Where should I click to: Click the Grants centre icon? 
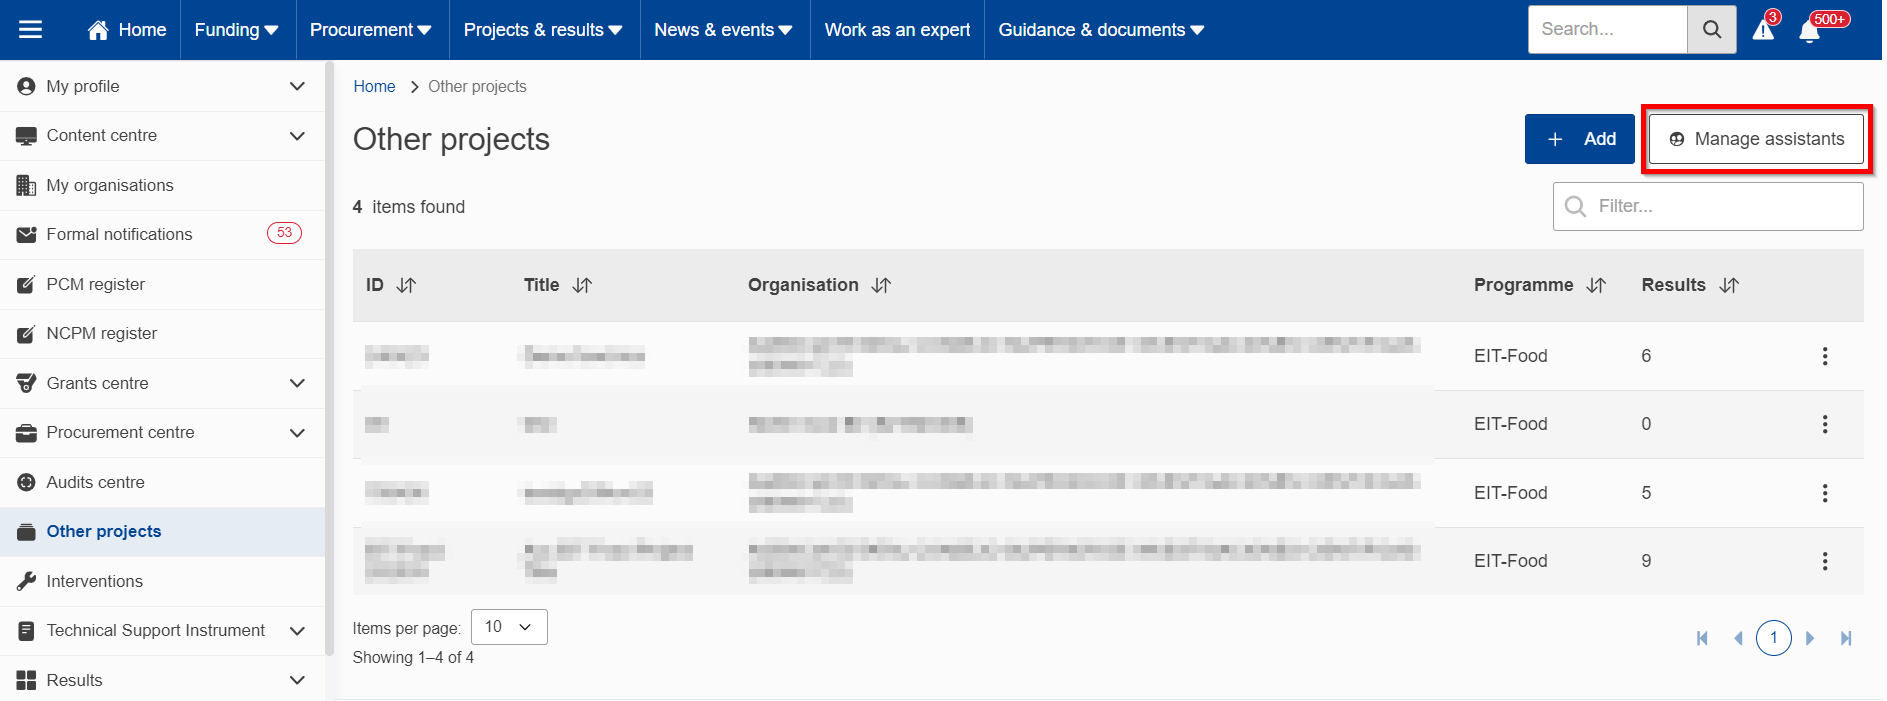pos(26,383)
